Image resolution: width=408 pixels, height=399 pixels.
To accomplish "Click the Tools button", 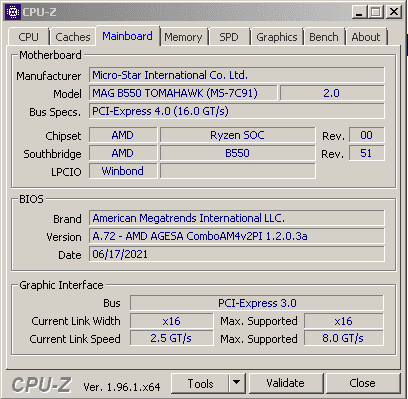I will 200,383.
